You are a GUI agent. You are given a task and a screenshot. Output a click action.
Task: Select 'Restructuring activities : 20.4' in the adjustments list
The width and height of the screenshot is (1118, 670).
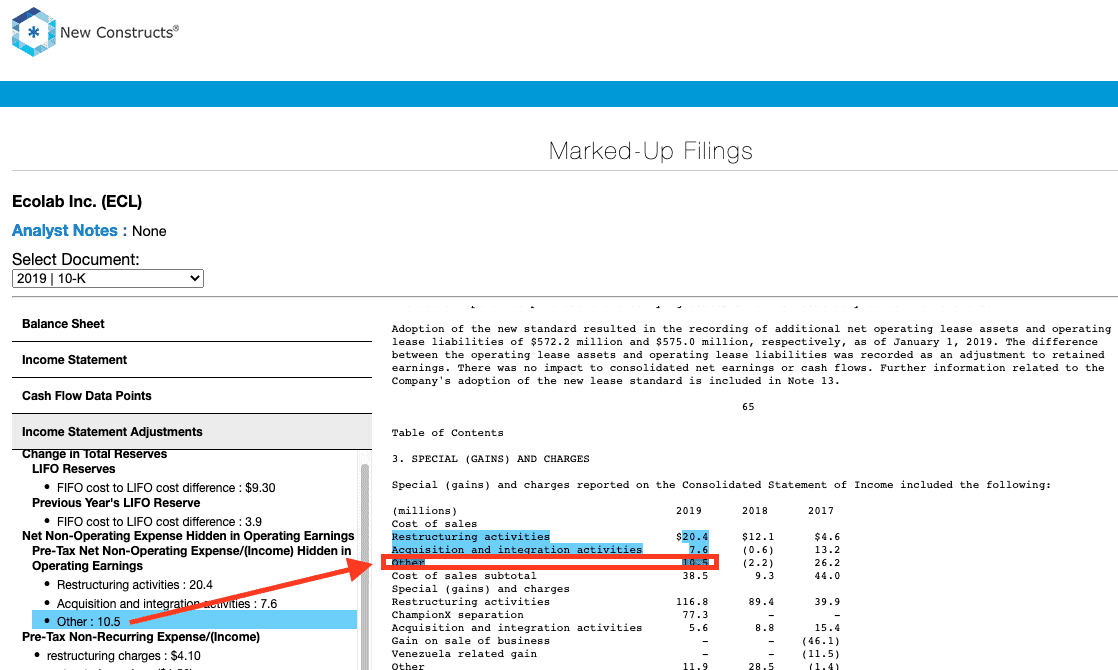(135, 584)
